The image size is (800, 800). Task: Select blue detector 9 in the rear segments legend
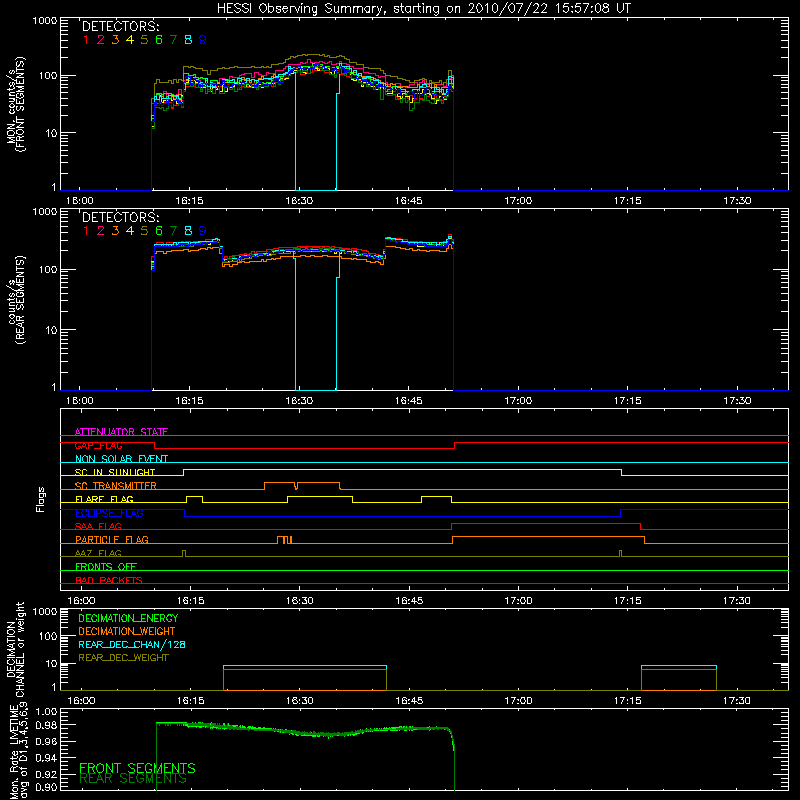[x=203, y=231]
